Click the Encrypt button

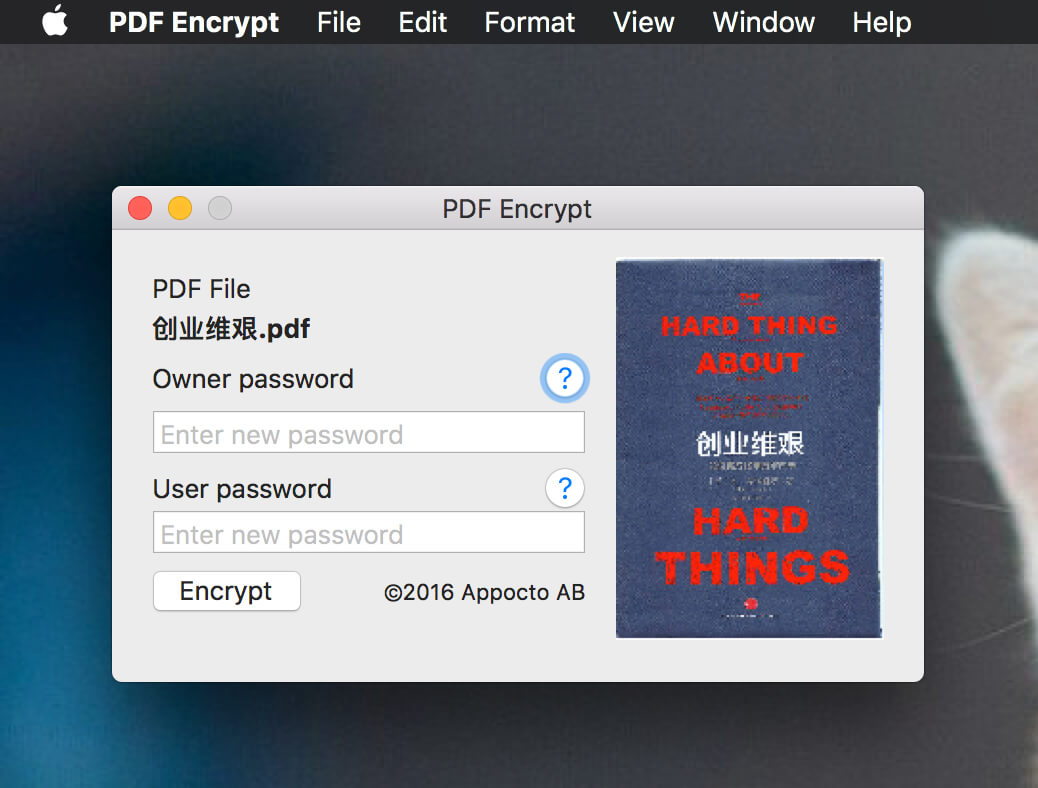(226, 591)
